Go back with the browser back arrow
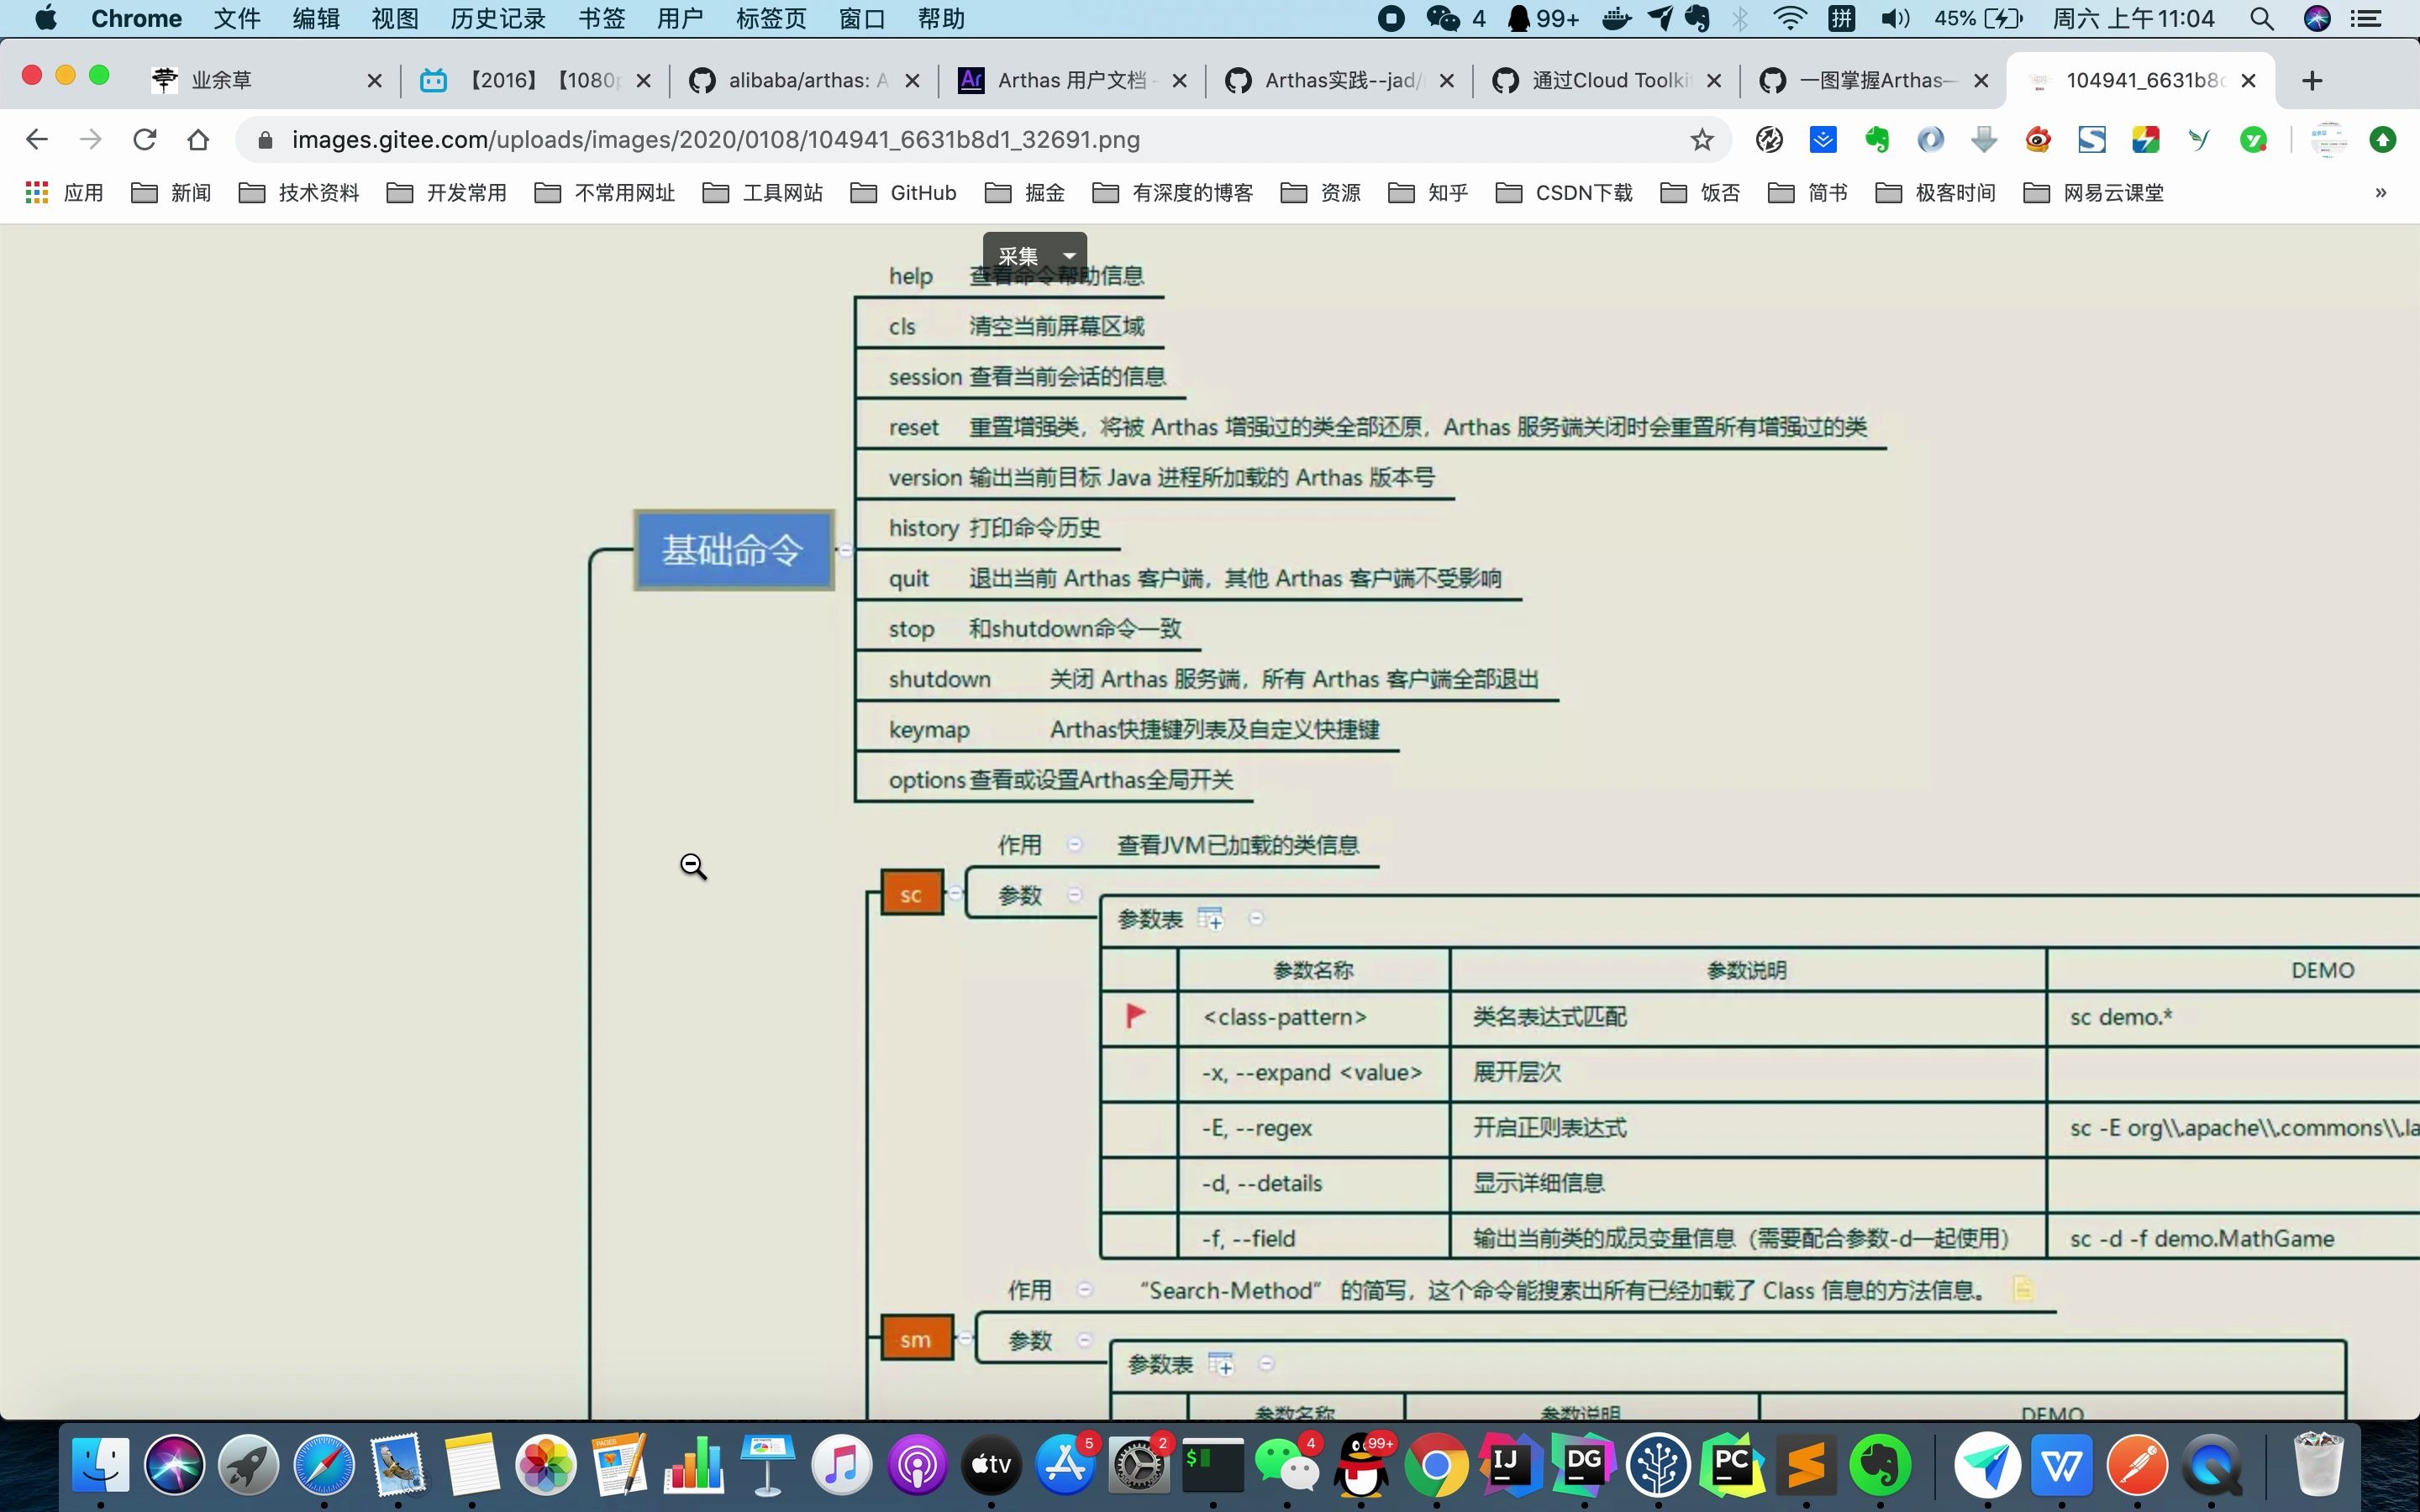Viewport: 2420px width, 1512px height. (x=37, y=140)
